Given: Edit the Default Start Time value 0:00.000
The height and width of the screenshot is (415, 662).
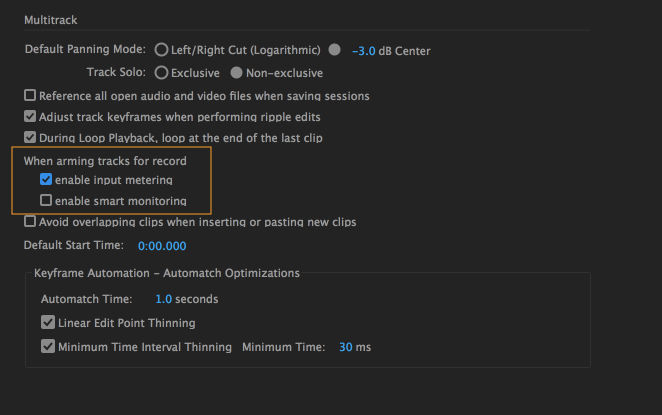Looking at the screenshot, I should tap(162, 245).
